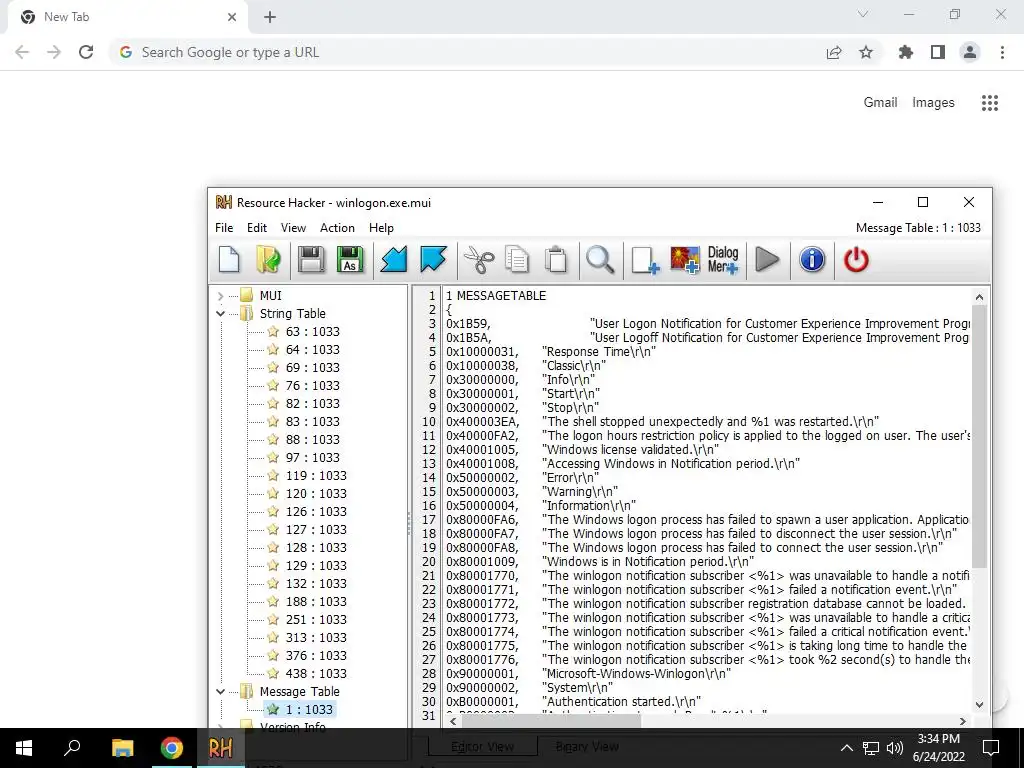Select string table entry 76 : 1033

[x=313, y=386]
